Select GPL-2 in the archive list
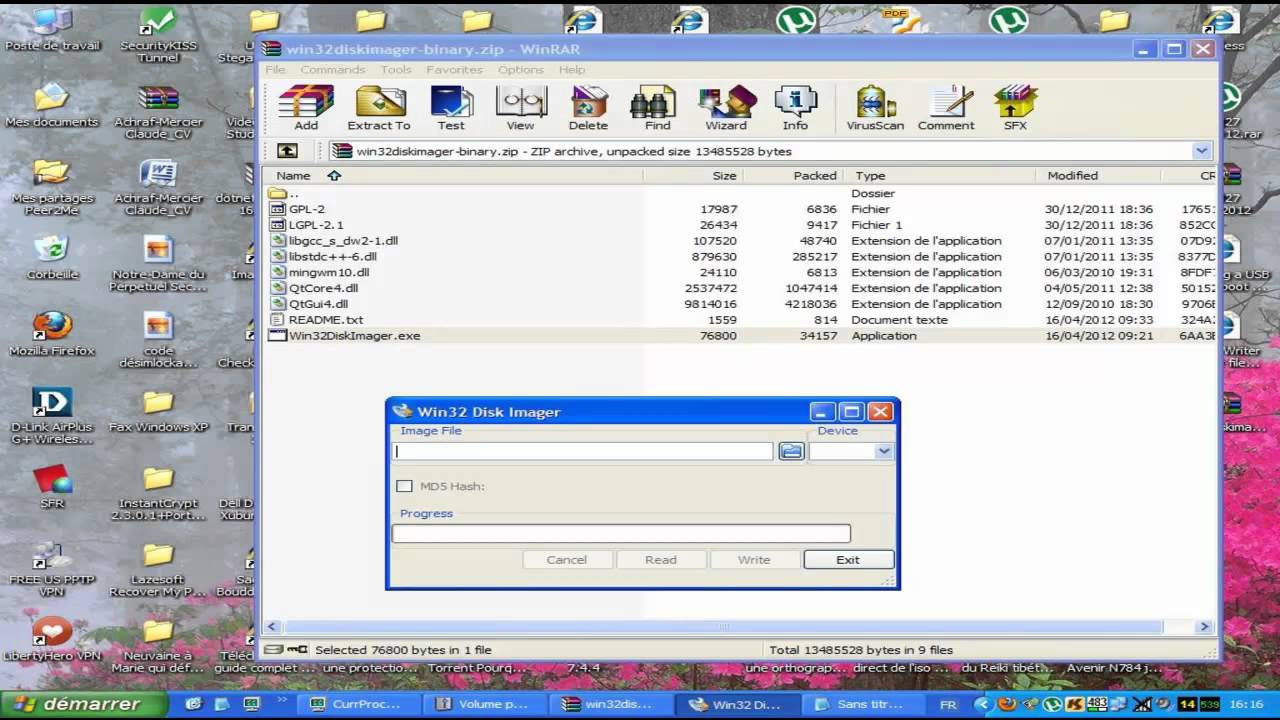The width and height of the screenshot is (1280, 720). click(x=740, y=209)
